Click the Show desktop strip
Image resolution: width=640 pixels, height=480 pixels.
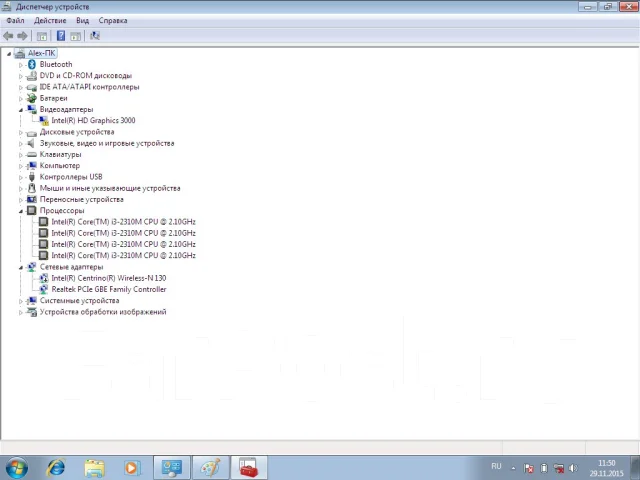click(636, 468)
